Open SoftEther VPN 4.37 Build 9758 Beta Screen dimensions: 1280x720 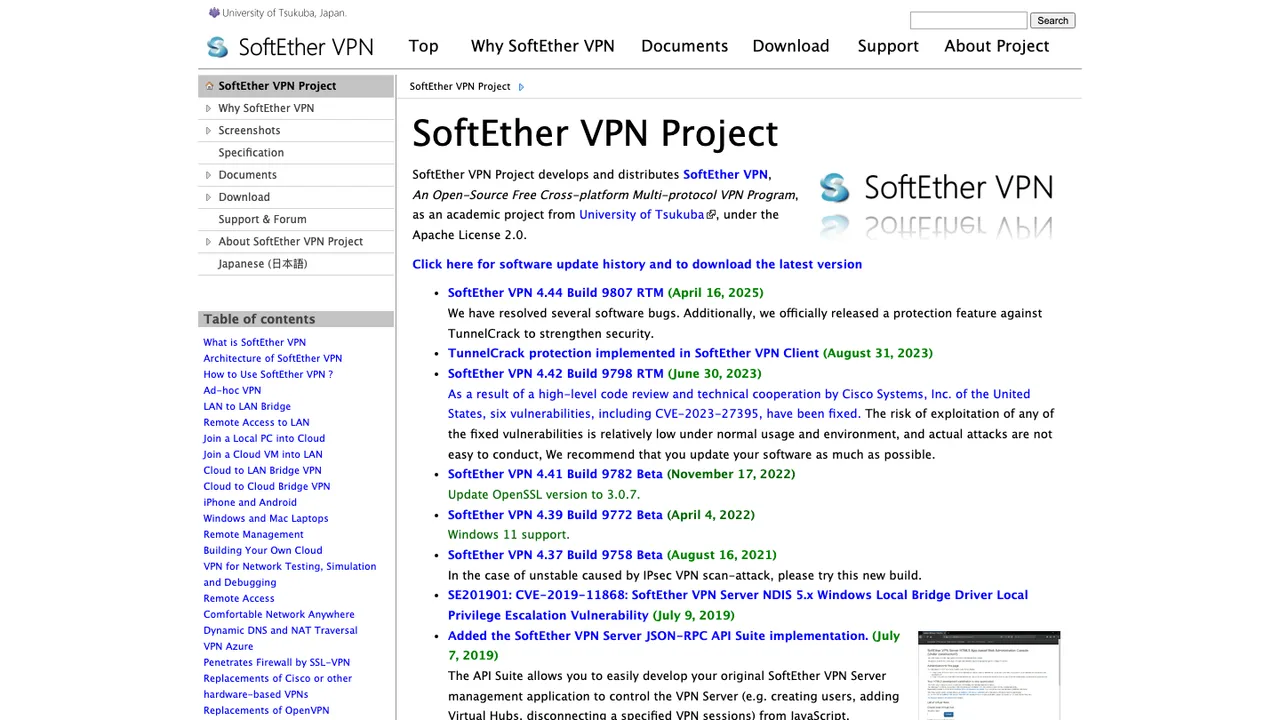[555, 555]
